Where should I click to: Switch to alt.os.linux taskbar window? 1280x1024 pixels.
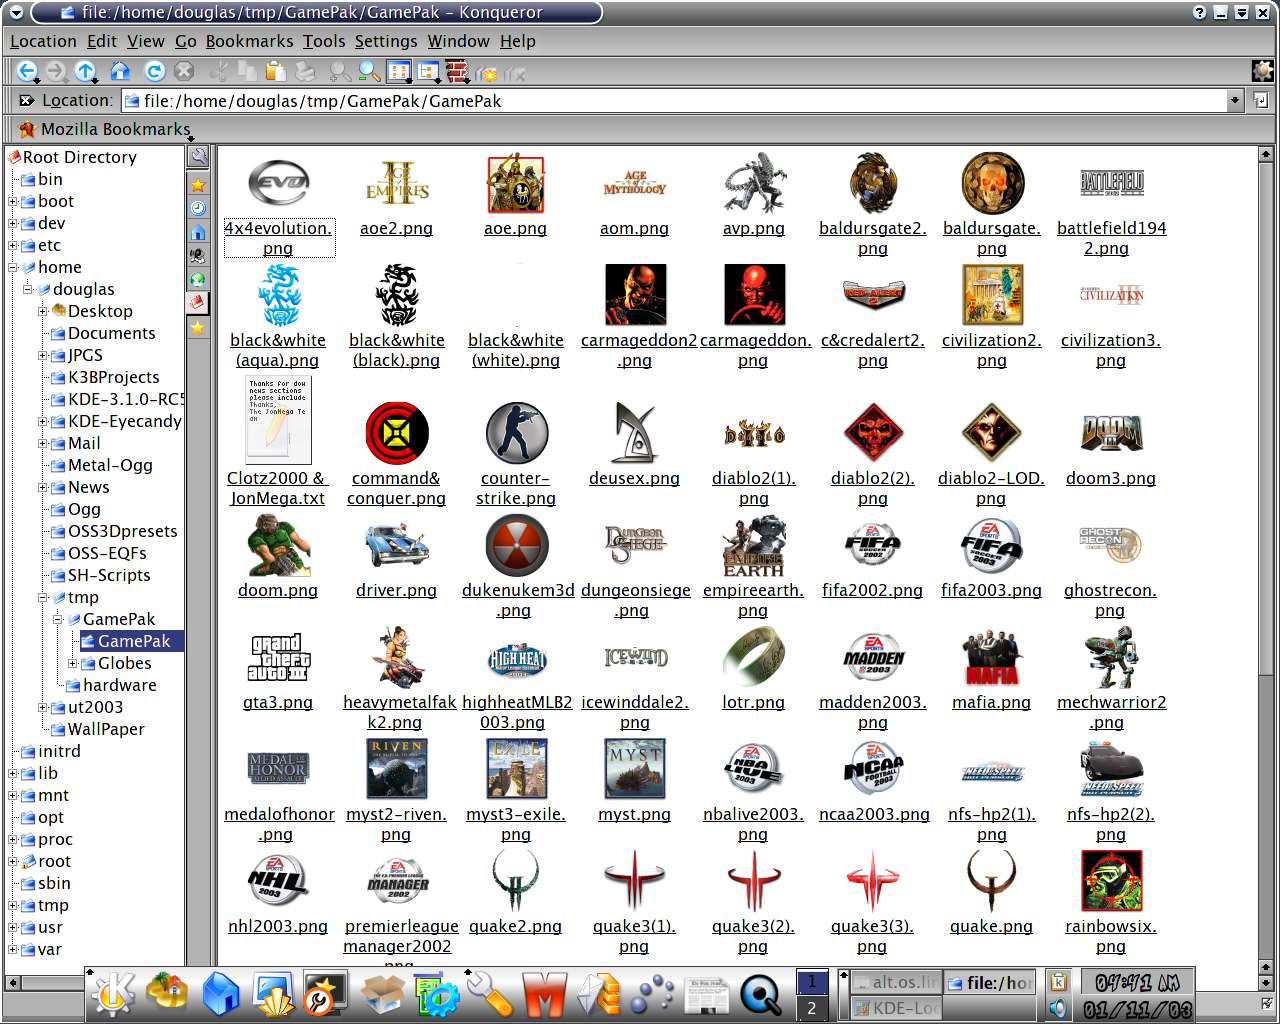(895, 982)
